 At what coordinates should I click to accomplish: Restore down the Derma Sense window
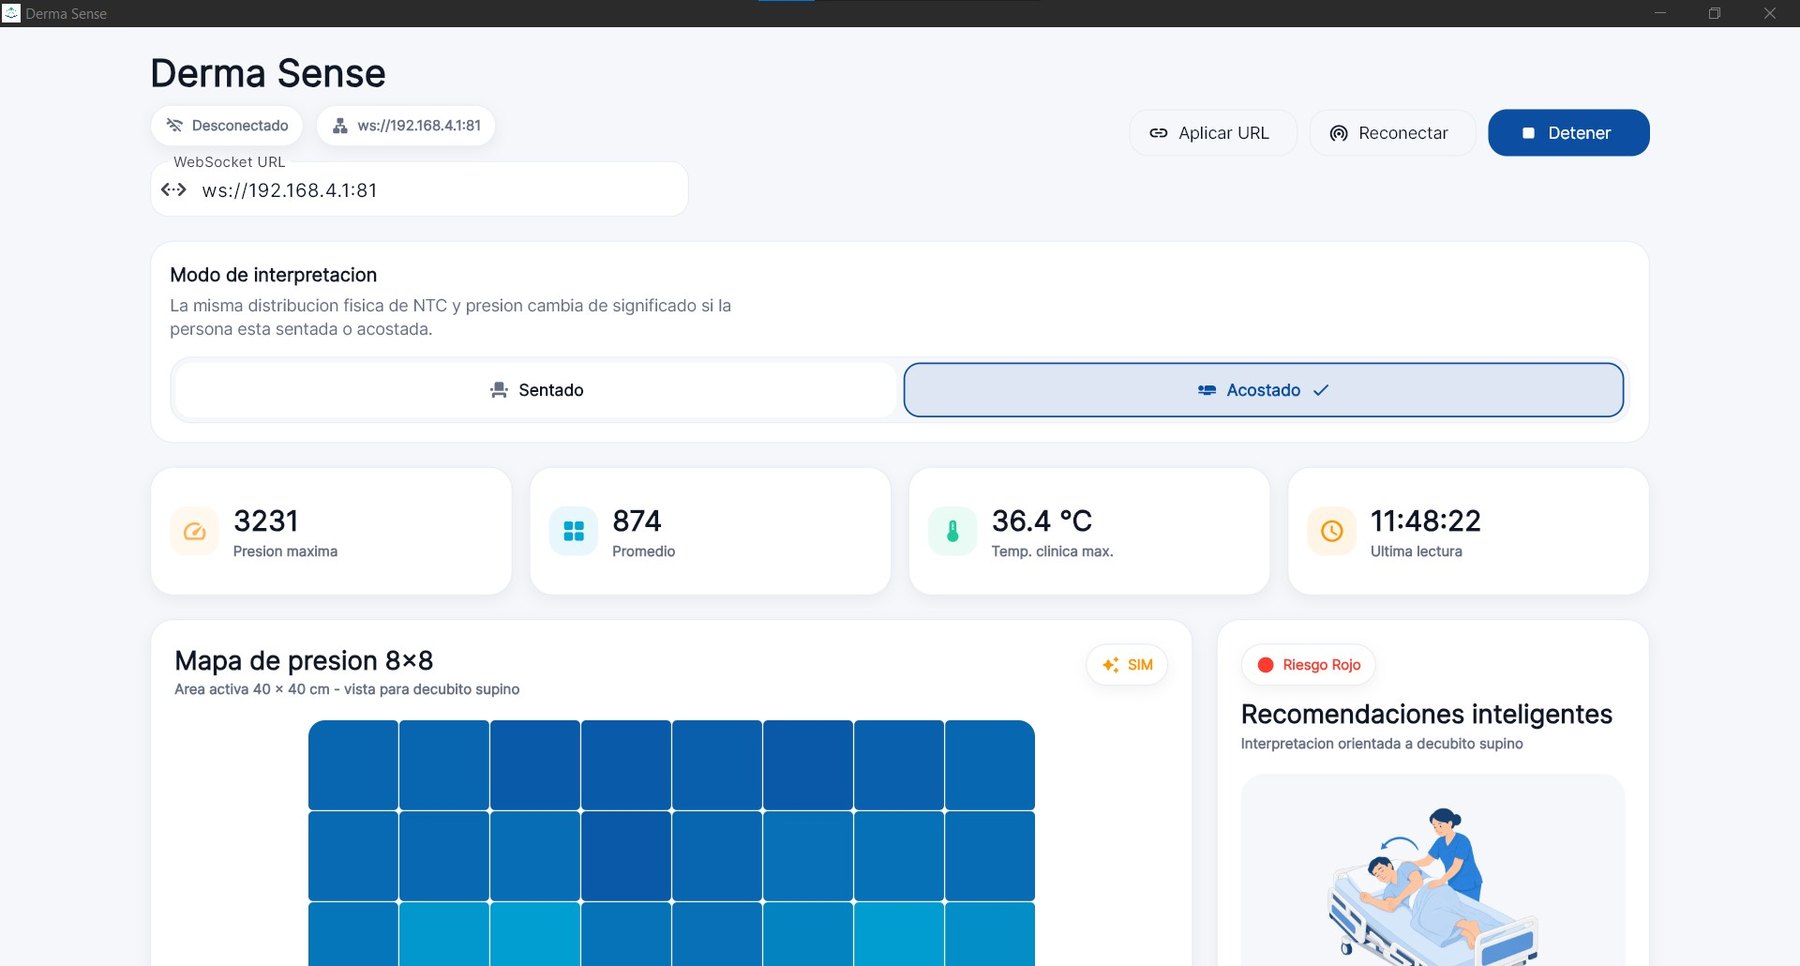[1714, 13]
